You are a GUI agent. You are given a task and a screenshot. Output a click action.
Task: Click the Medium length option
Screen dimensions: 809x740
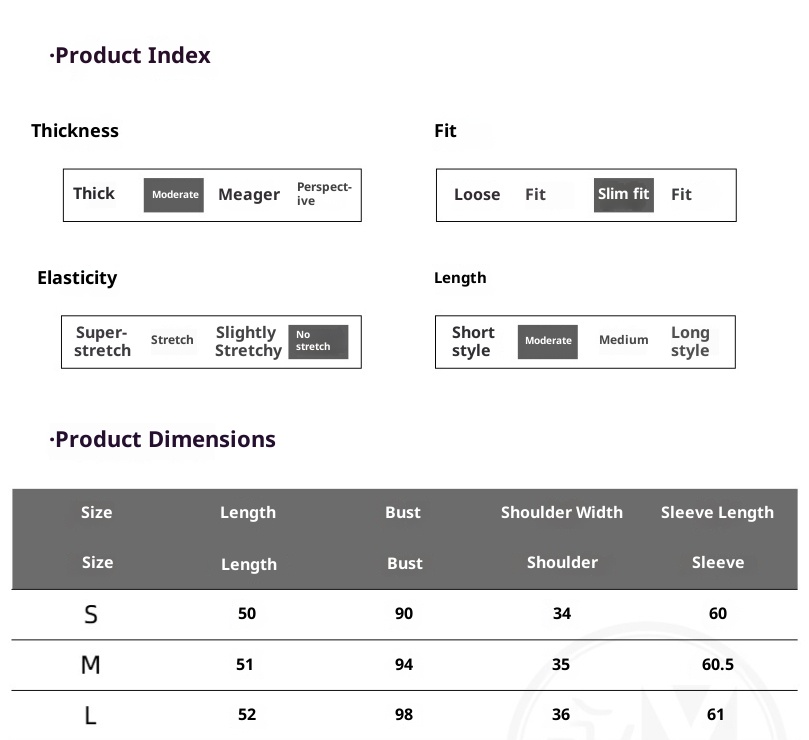[x=623, y=340]
